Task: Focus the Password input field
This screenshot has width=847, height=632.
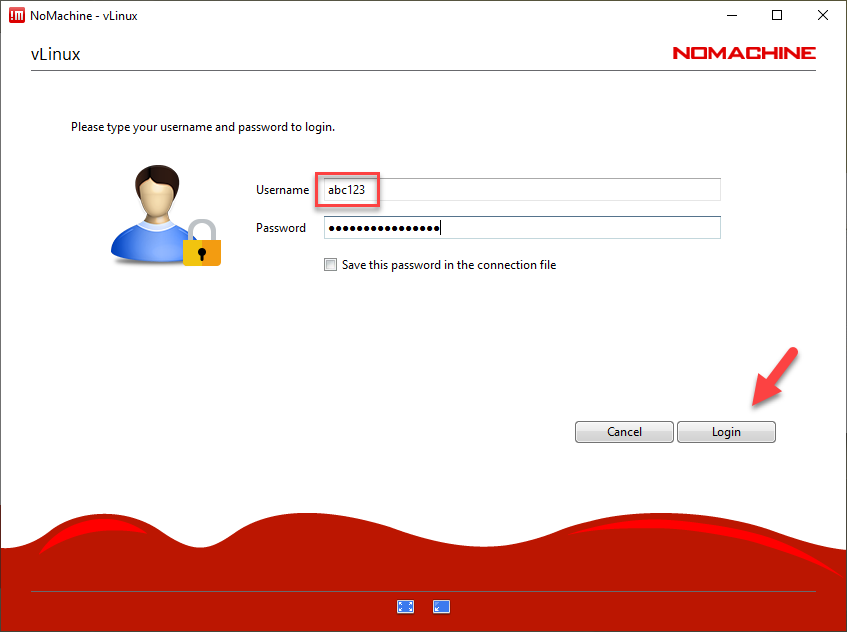Action: pyautogui.click(x=522, y=227)
